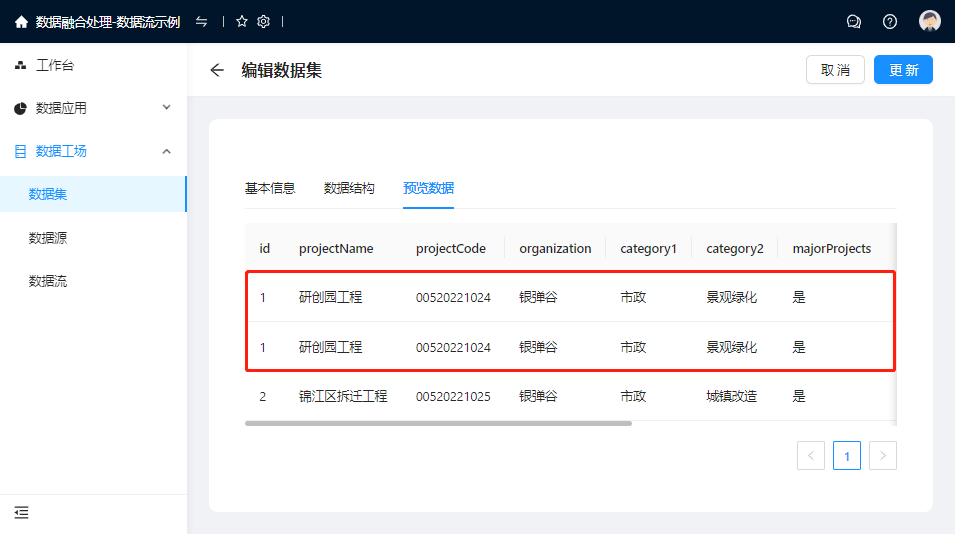Select 数据源 in the sidebar

point(48,238)
